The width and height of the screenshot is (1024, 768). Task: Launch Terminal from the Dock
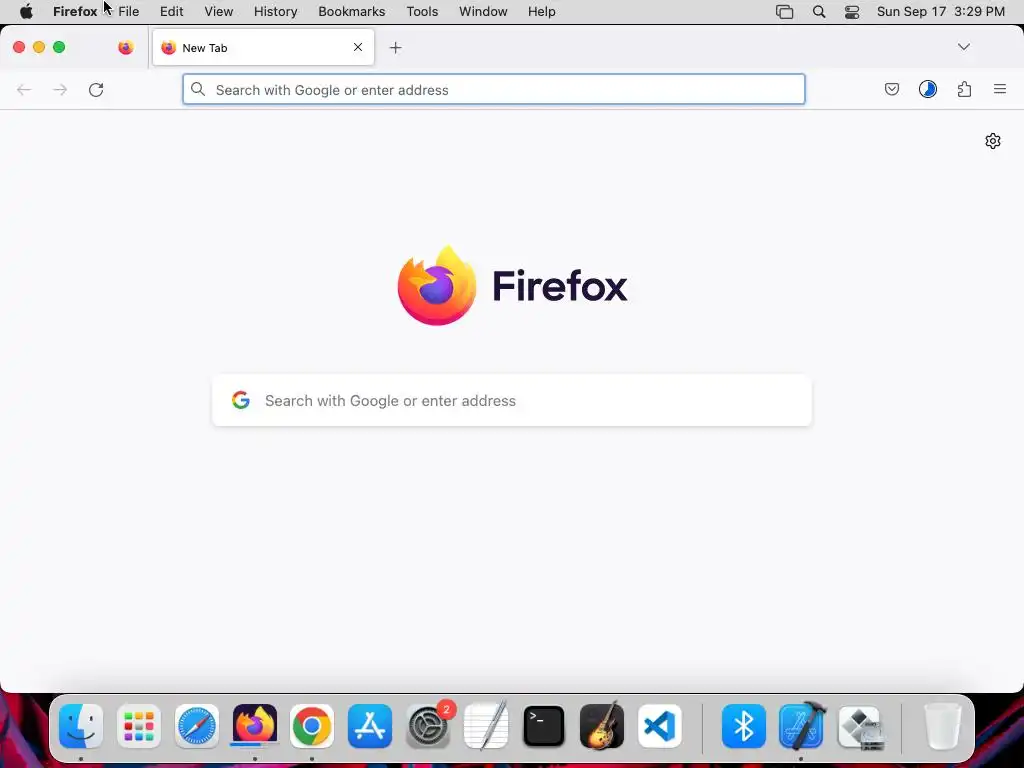pyautogui.click(x=544, y=726)
